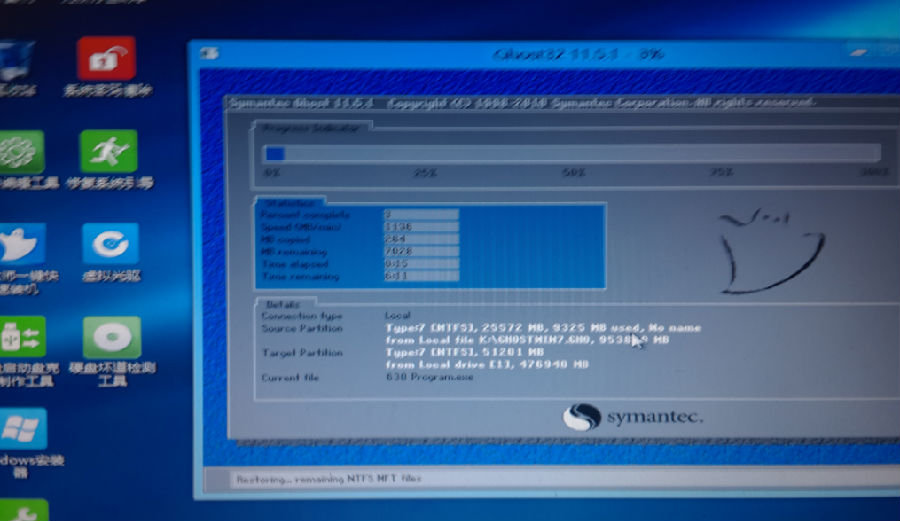The image size is (900, 521).
Task: Click the 25% mark under progress bar
Action: point(425,173)
